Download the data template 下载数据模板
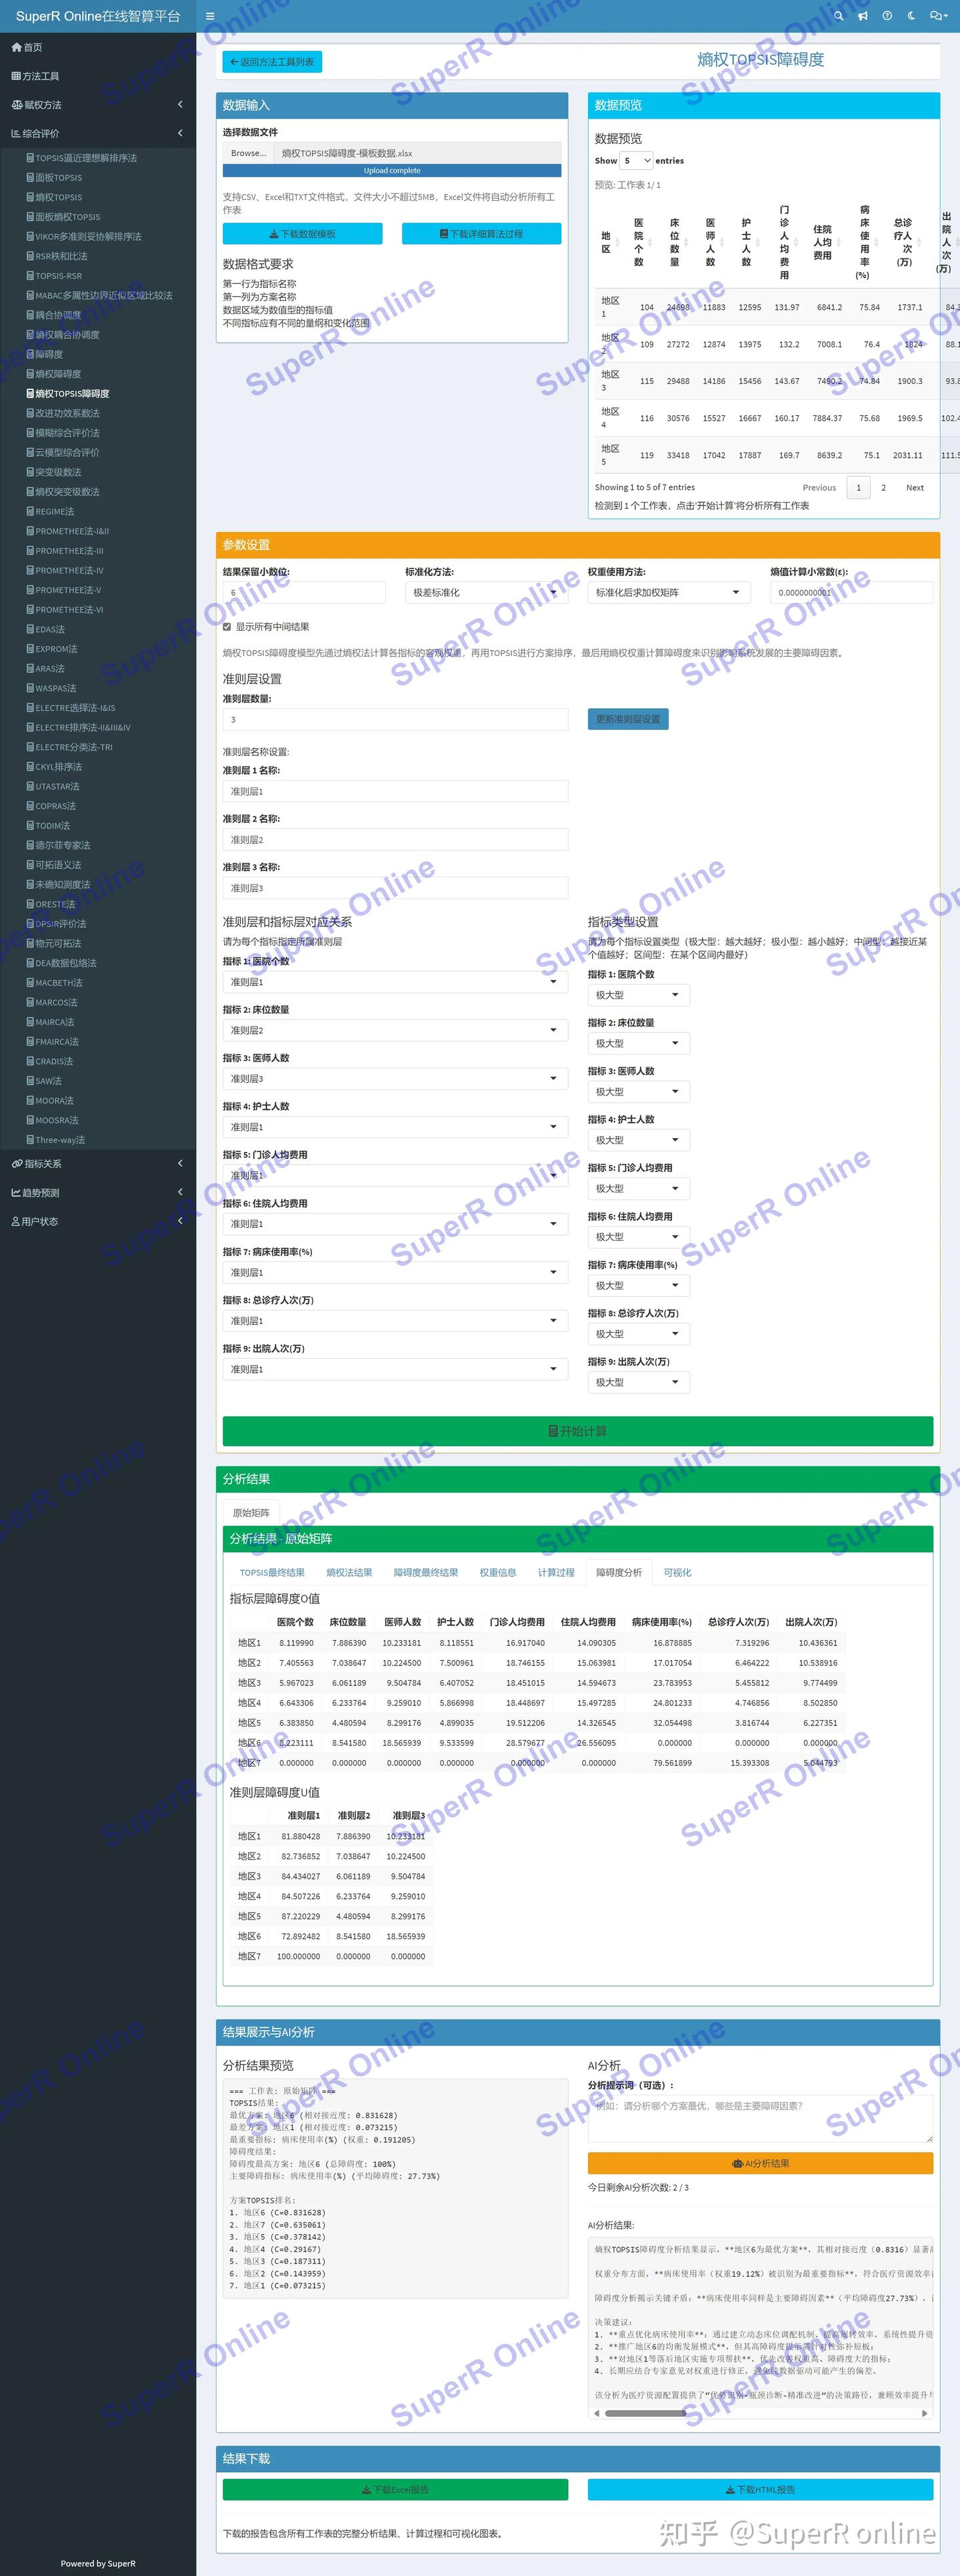The width and height of the screenshot is (960, 2576). [x=302, y=234]
